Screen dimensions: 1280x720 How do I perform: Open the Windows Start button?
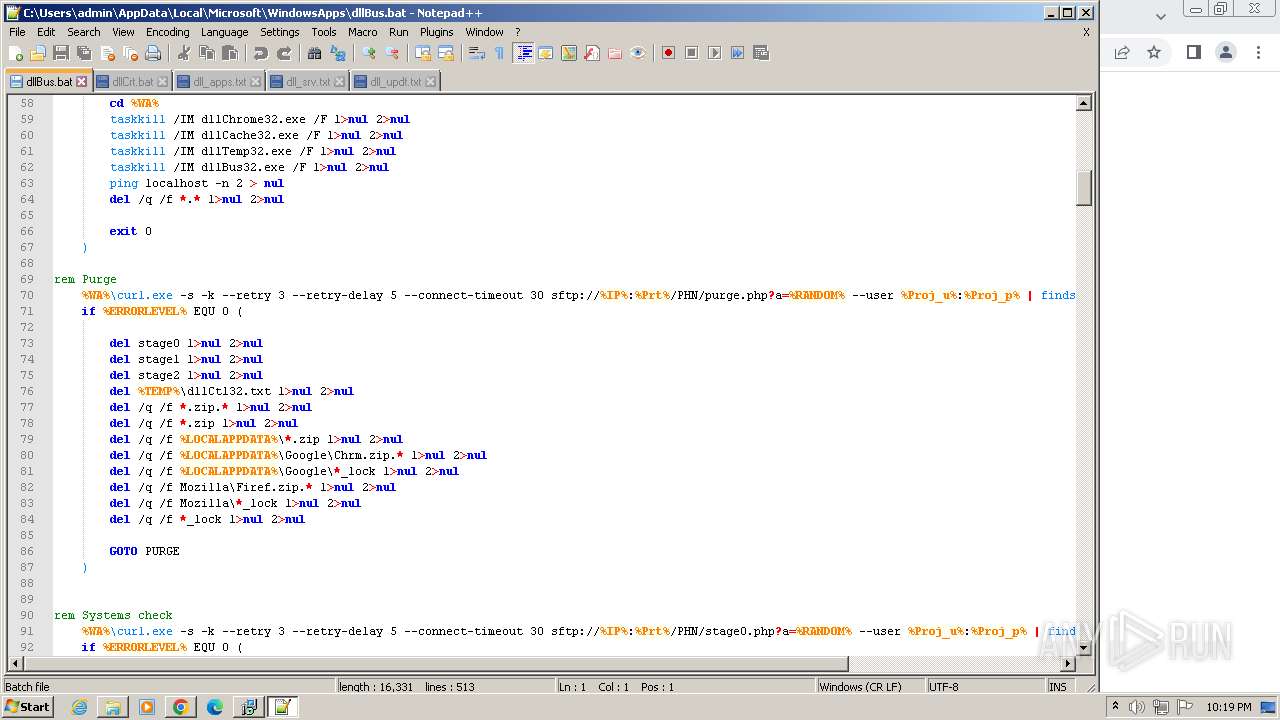pos(27,707)
